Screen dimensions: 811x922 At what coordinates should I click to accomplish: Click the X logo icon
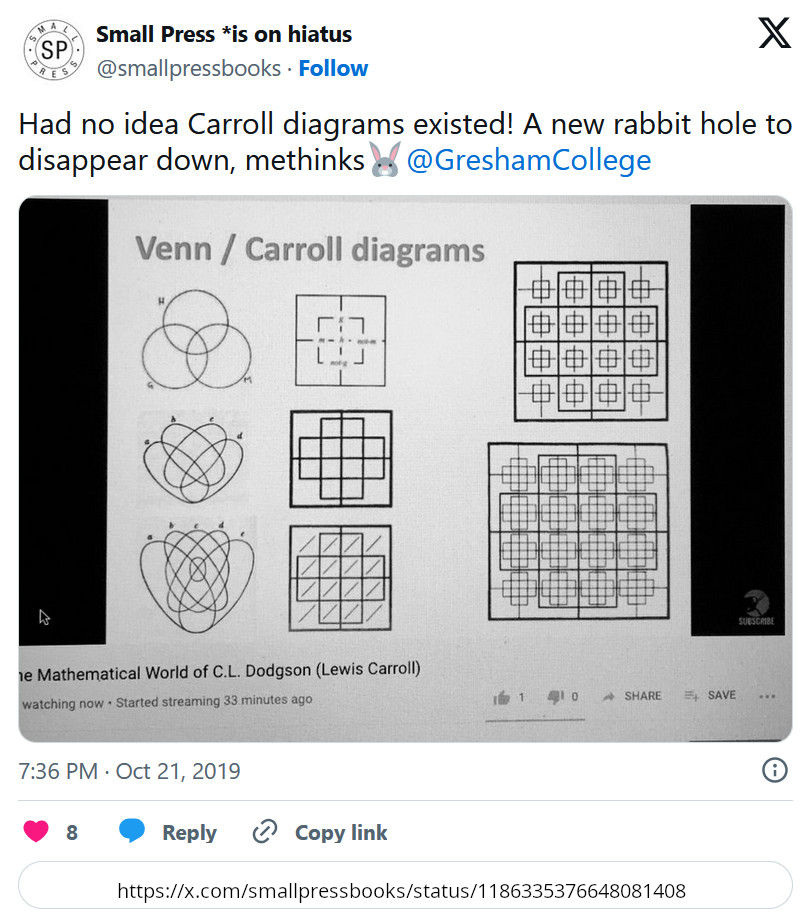coord(774,34)
